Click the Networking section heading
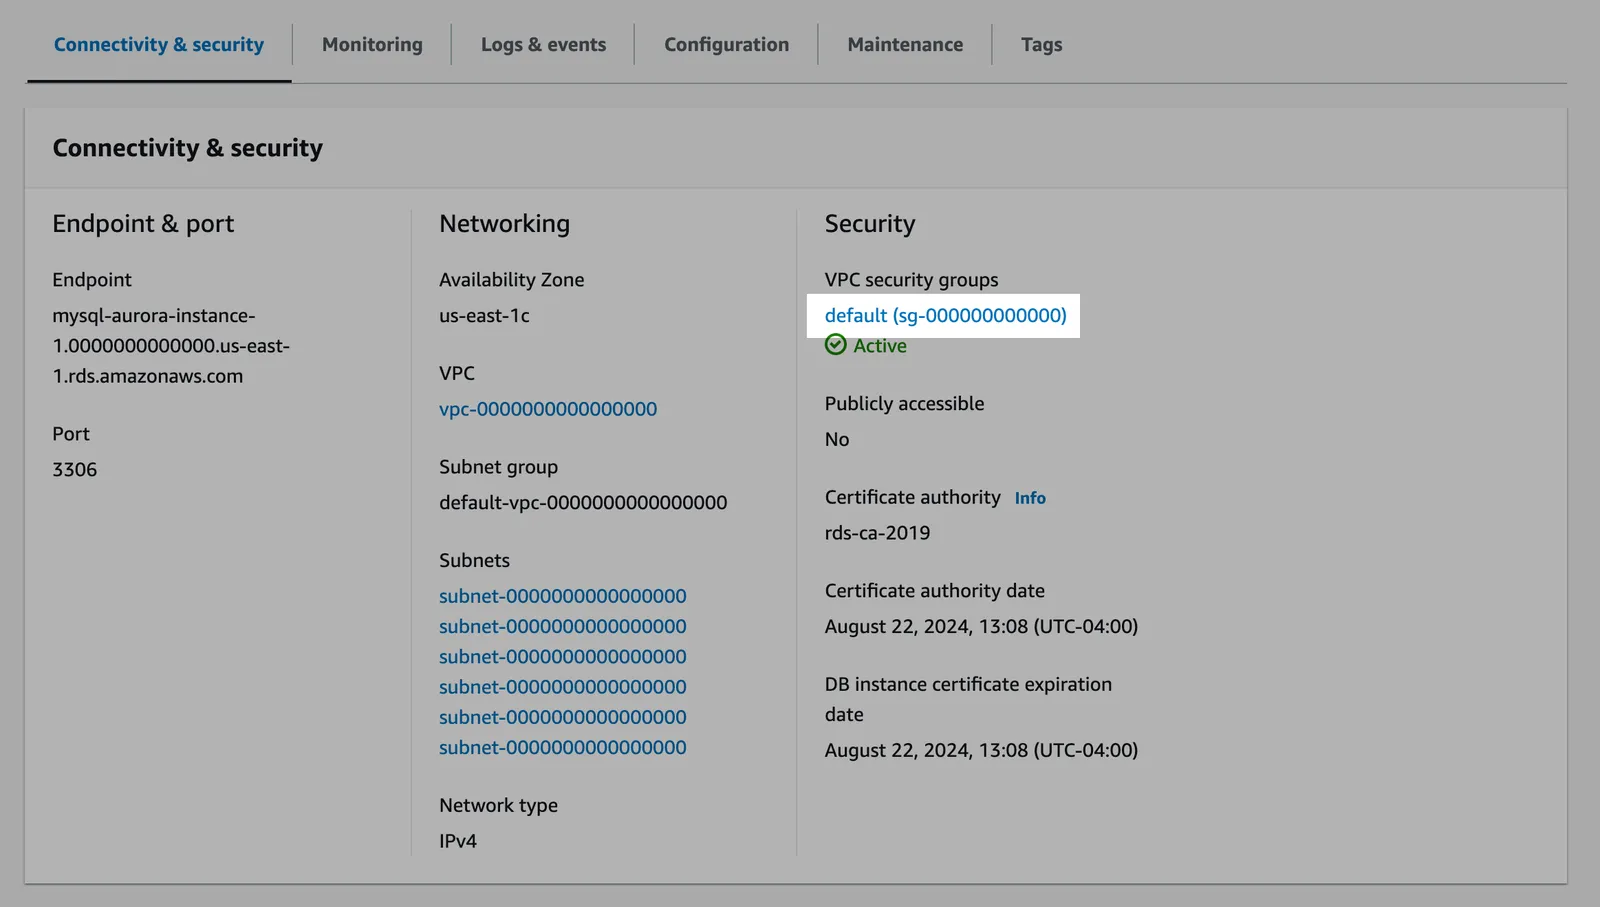Viewport: 1600px width, 907px height. tap(504, 224)
